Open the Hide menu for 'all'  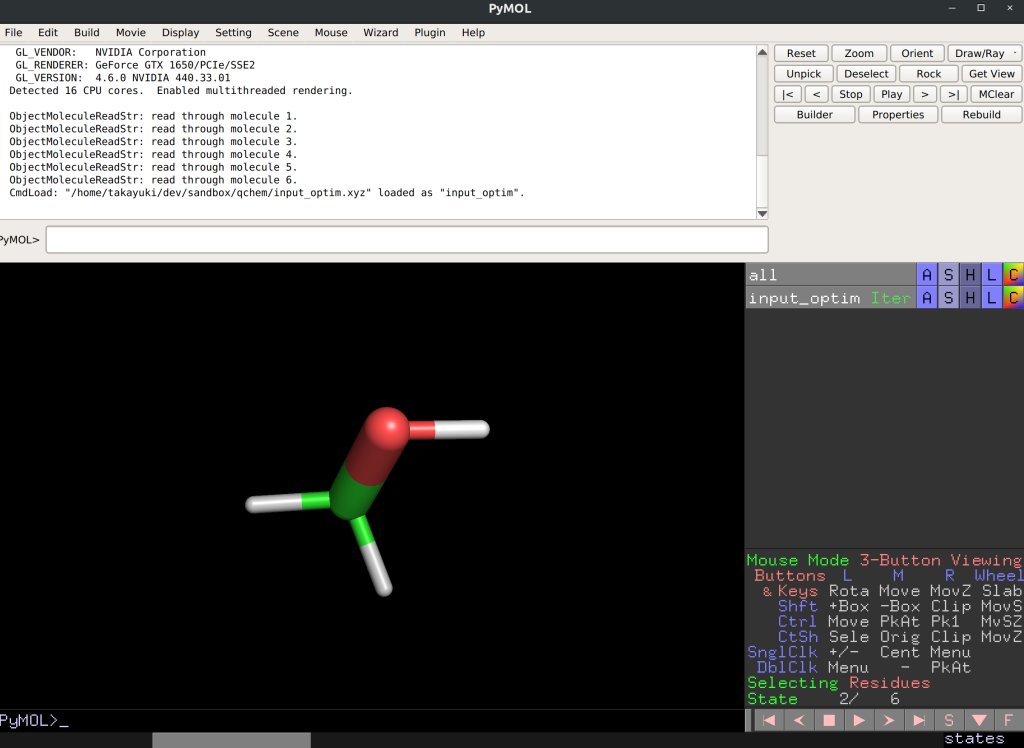tap(970, 275)
